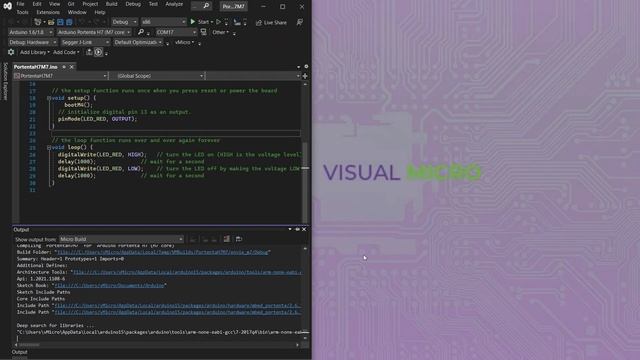Open the Debug configuration dropdown
This screenshot has height=360, width=640.
pos(124,22)
